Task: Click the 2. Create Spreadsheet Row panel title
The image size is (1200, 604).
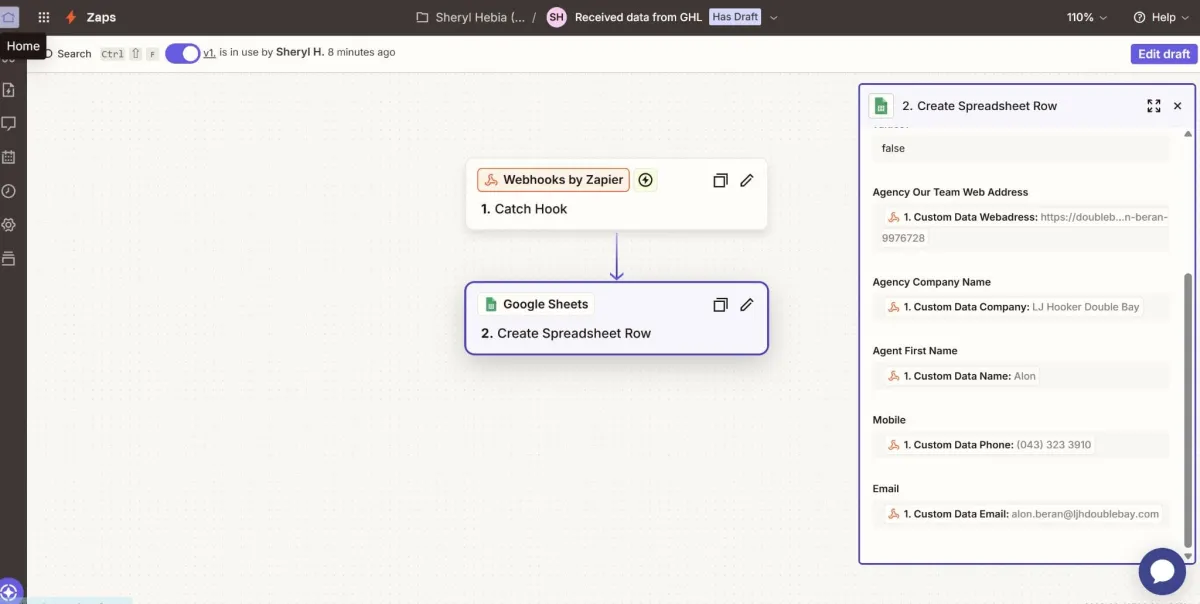Action: pyautogui.click(x=979, y=106)
